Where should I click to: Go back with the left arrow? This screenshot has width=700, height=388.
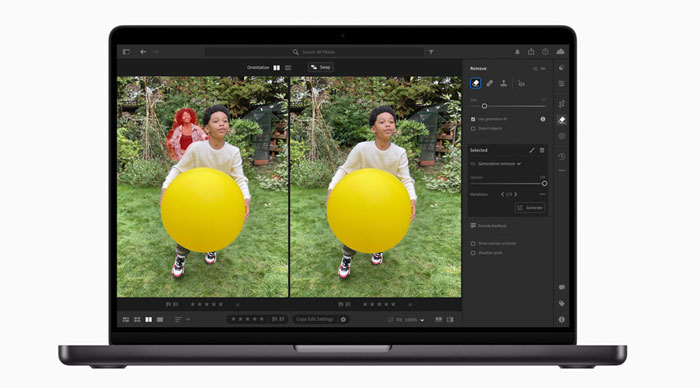click(143, 52)
